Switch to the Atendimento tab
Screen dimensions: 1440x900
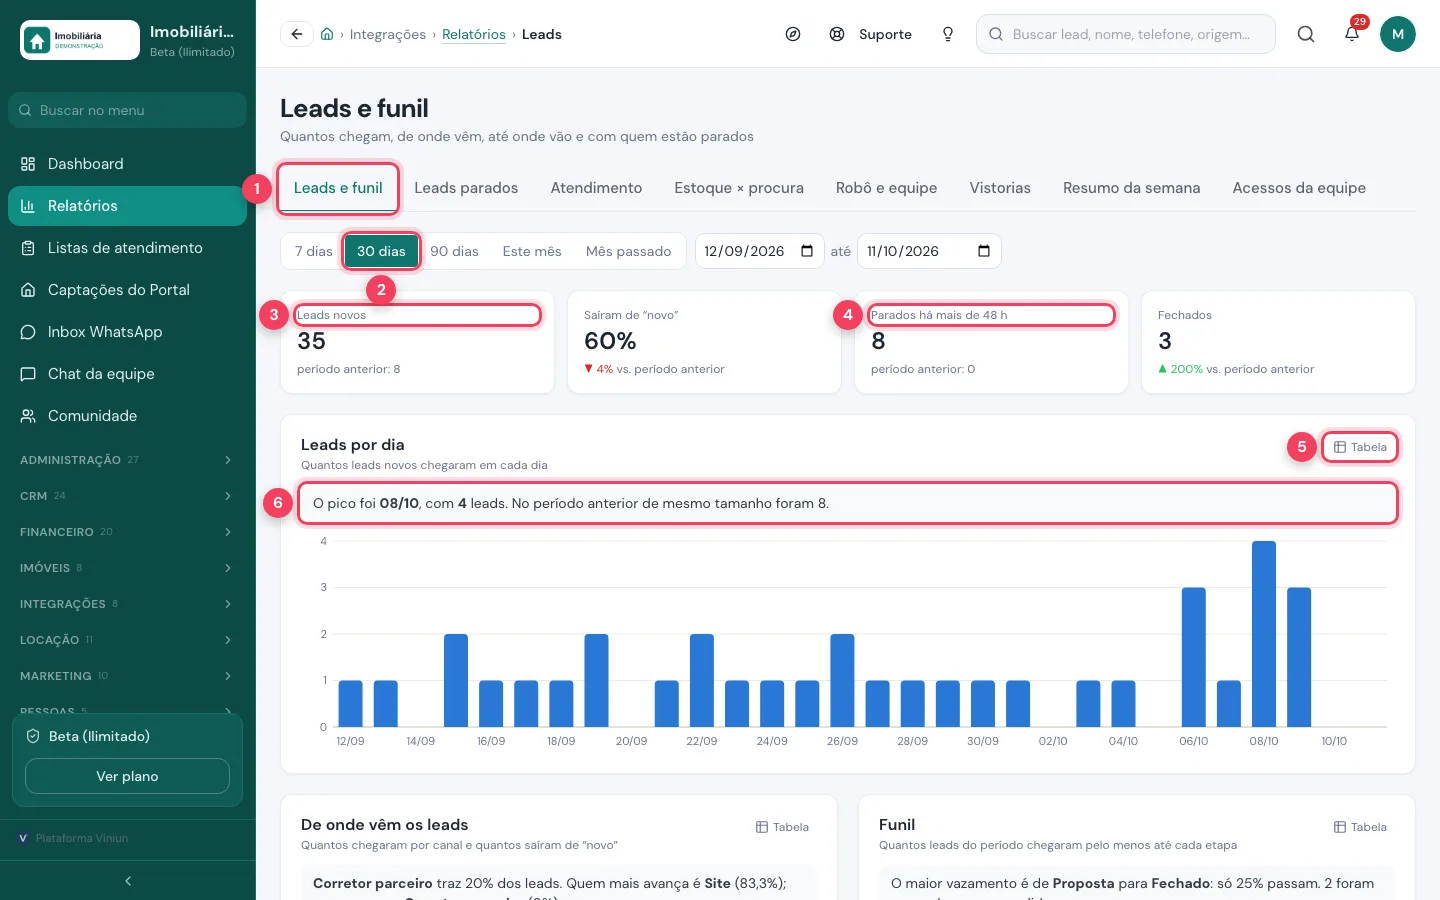[x=596, y=188]
